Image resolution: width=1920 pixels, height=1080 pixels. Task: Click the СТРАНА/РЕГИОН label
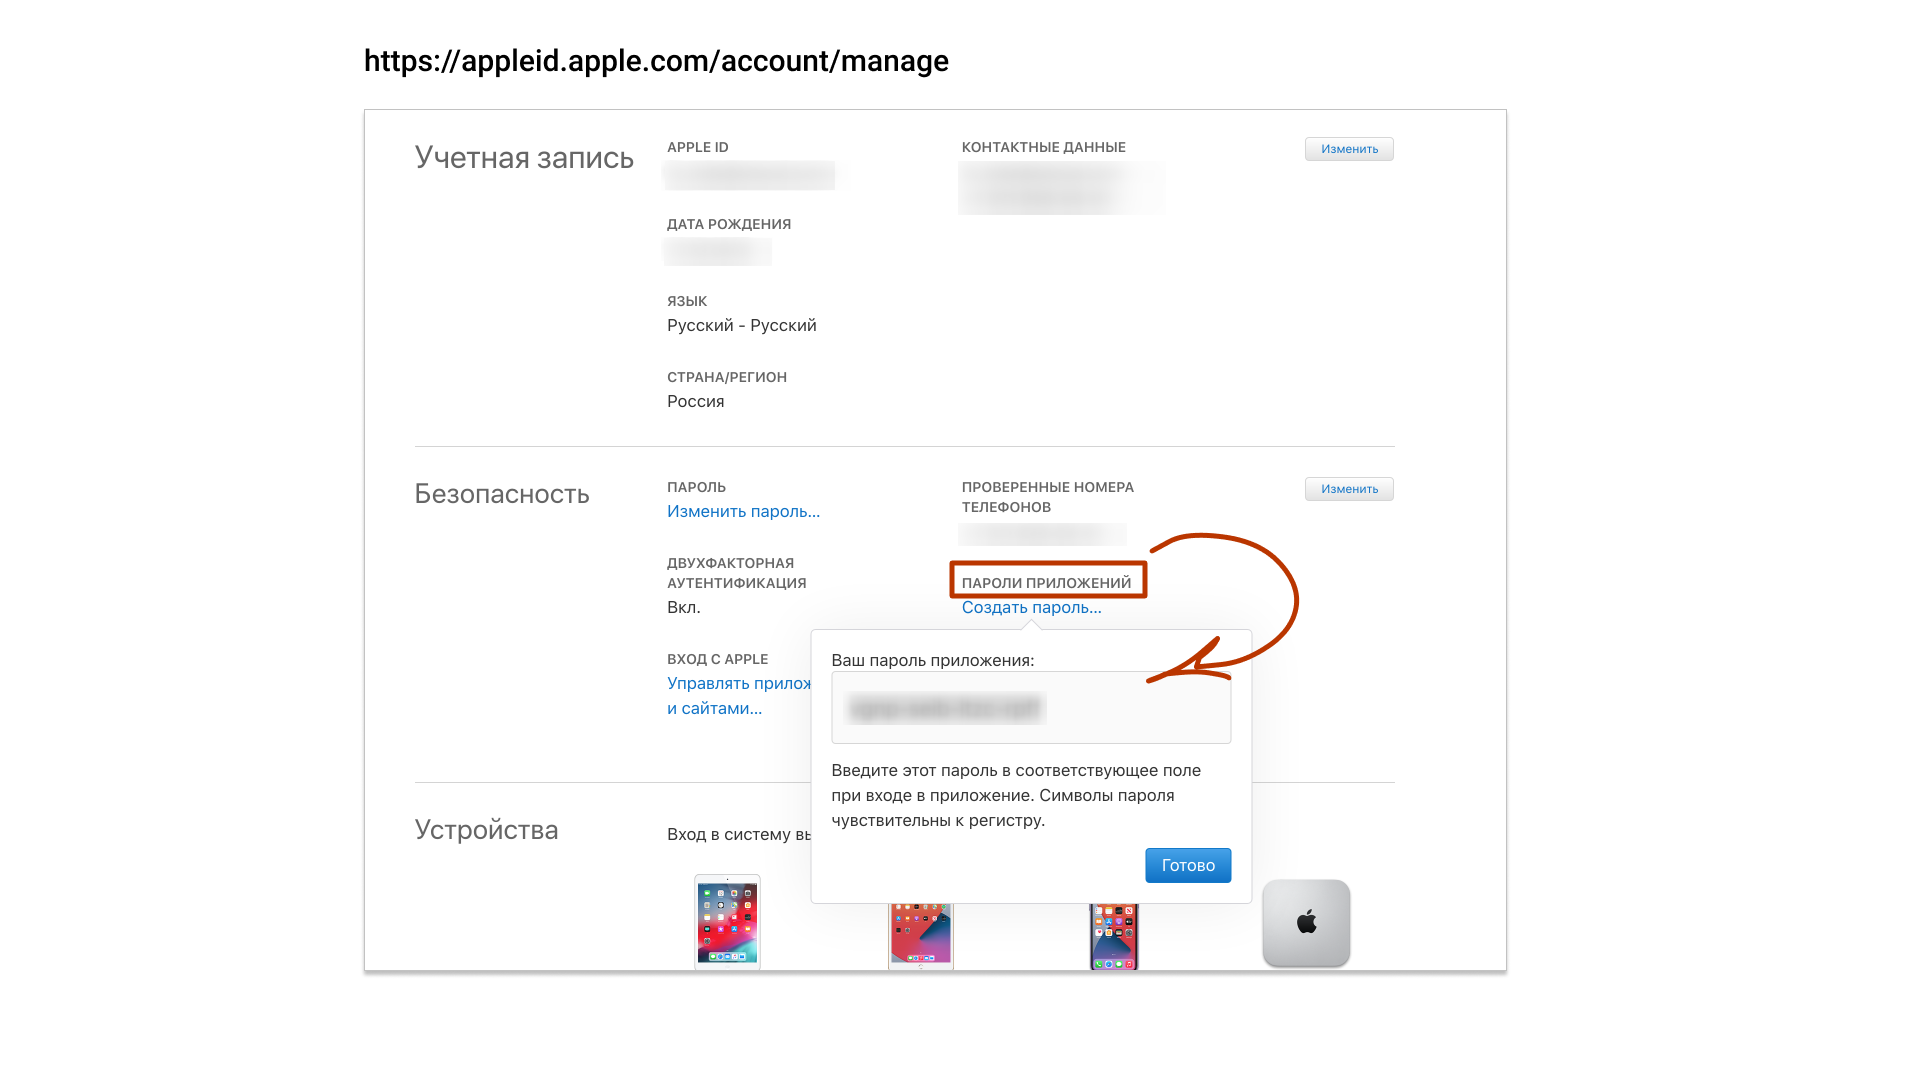coord(727,377)
